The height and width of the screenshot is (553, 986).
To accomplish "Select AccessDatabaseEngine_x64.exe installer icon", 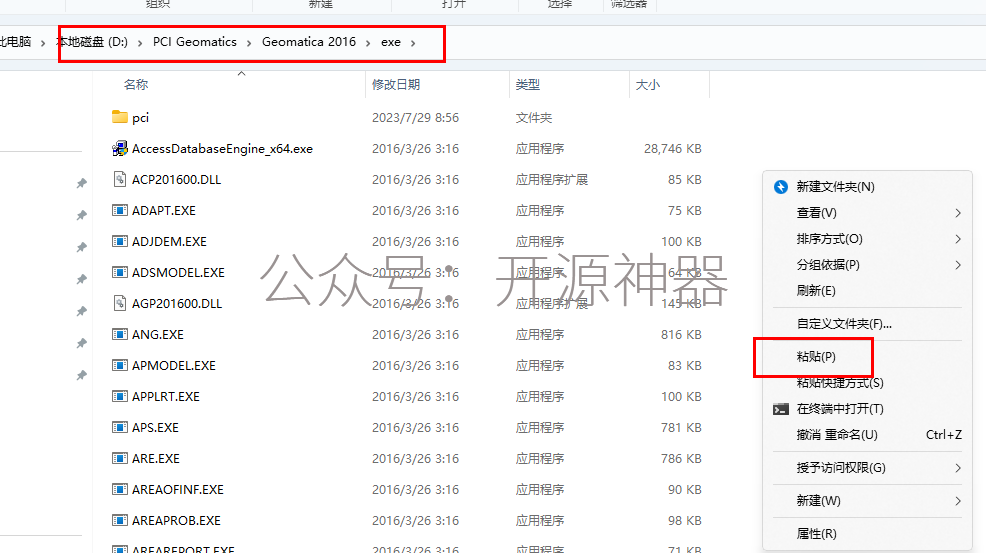I will pyautogui.click(x=119, y=148).
